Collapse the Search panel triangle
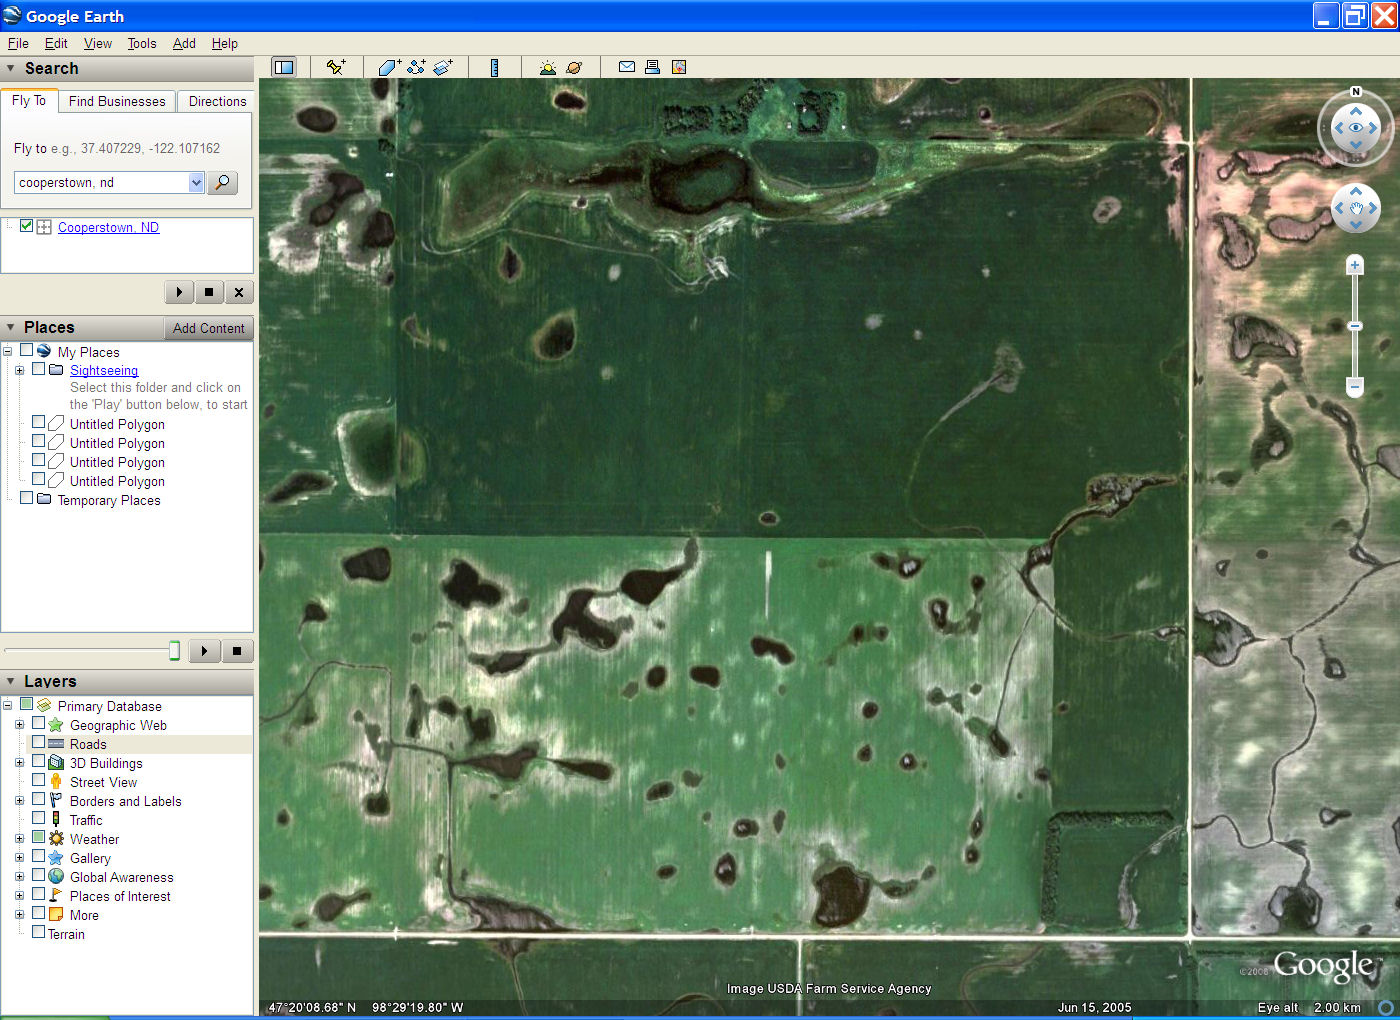1400x1020 pixels. tap(11, 69)
